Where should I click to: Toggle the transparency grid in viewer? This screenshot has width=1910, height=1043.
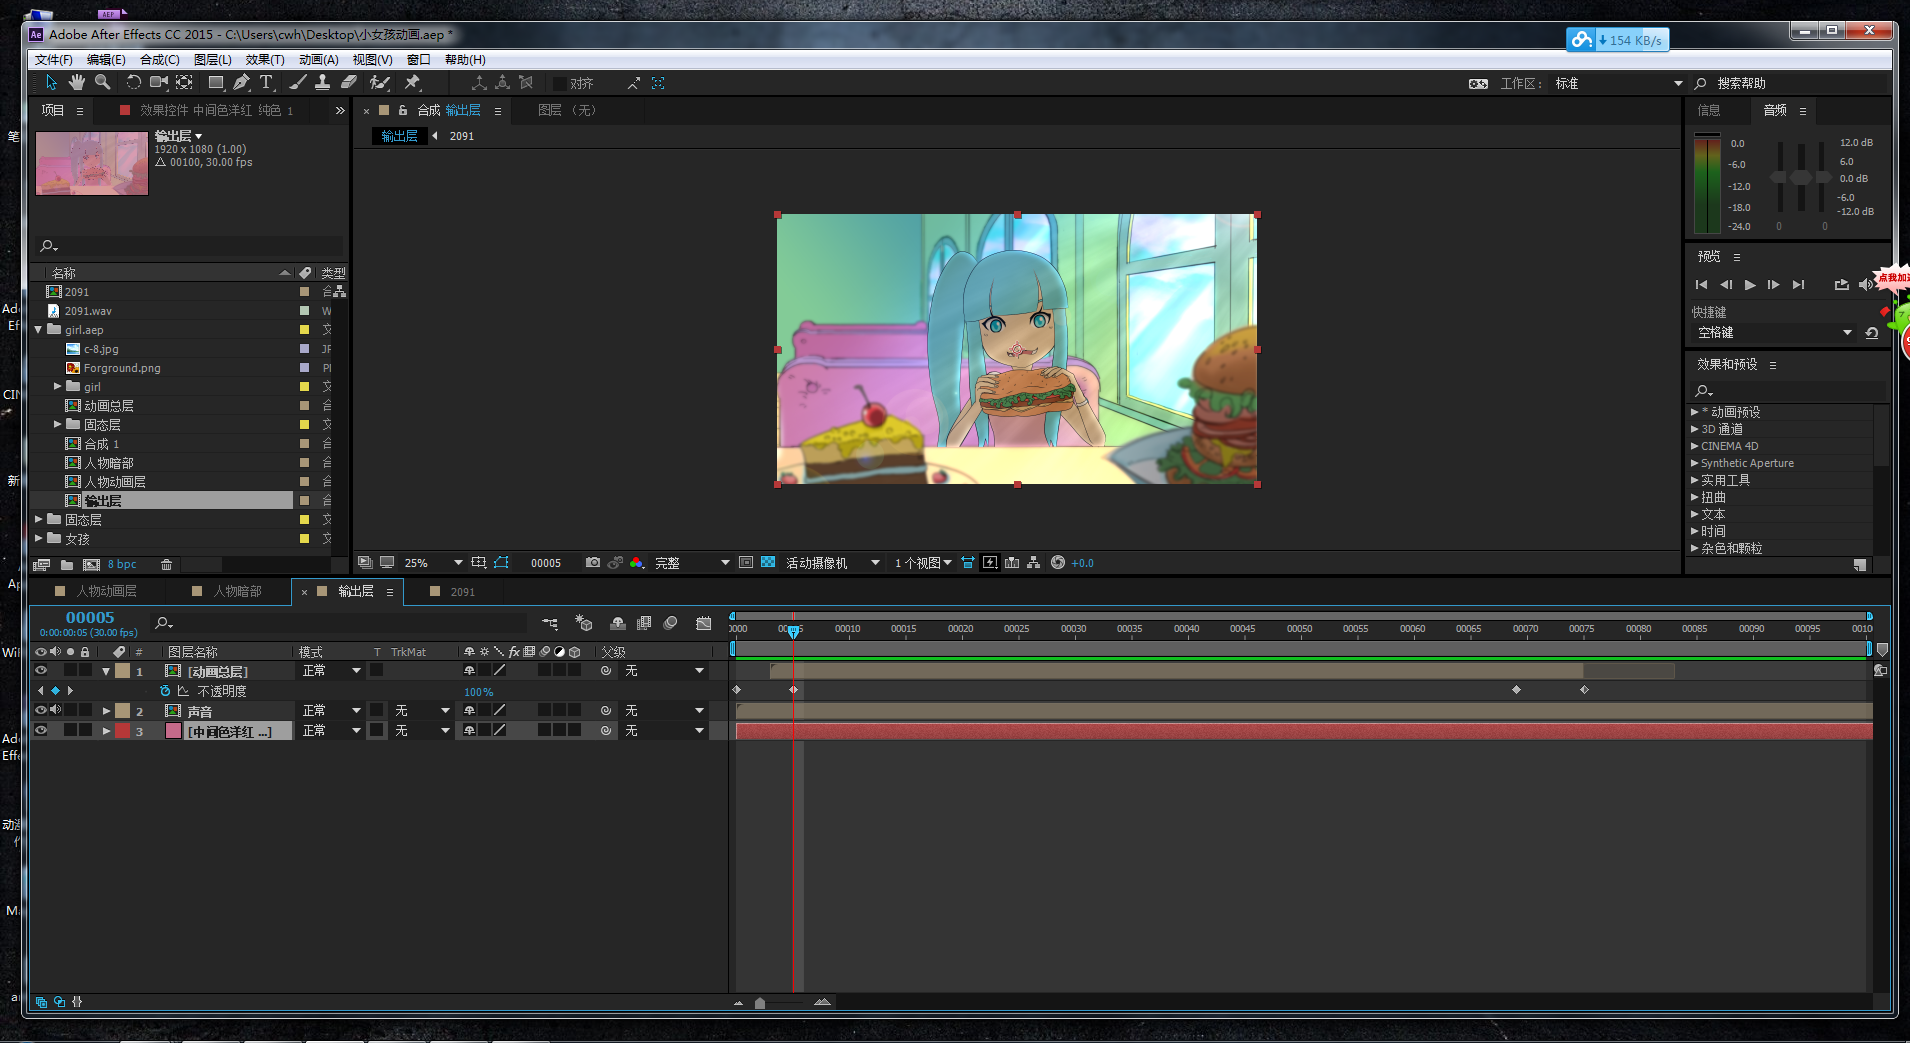pos(768,563)
